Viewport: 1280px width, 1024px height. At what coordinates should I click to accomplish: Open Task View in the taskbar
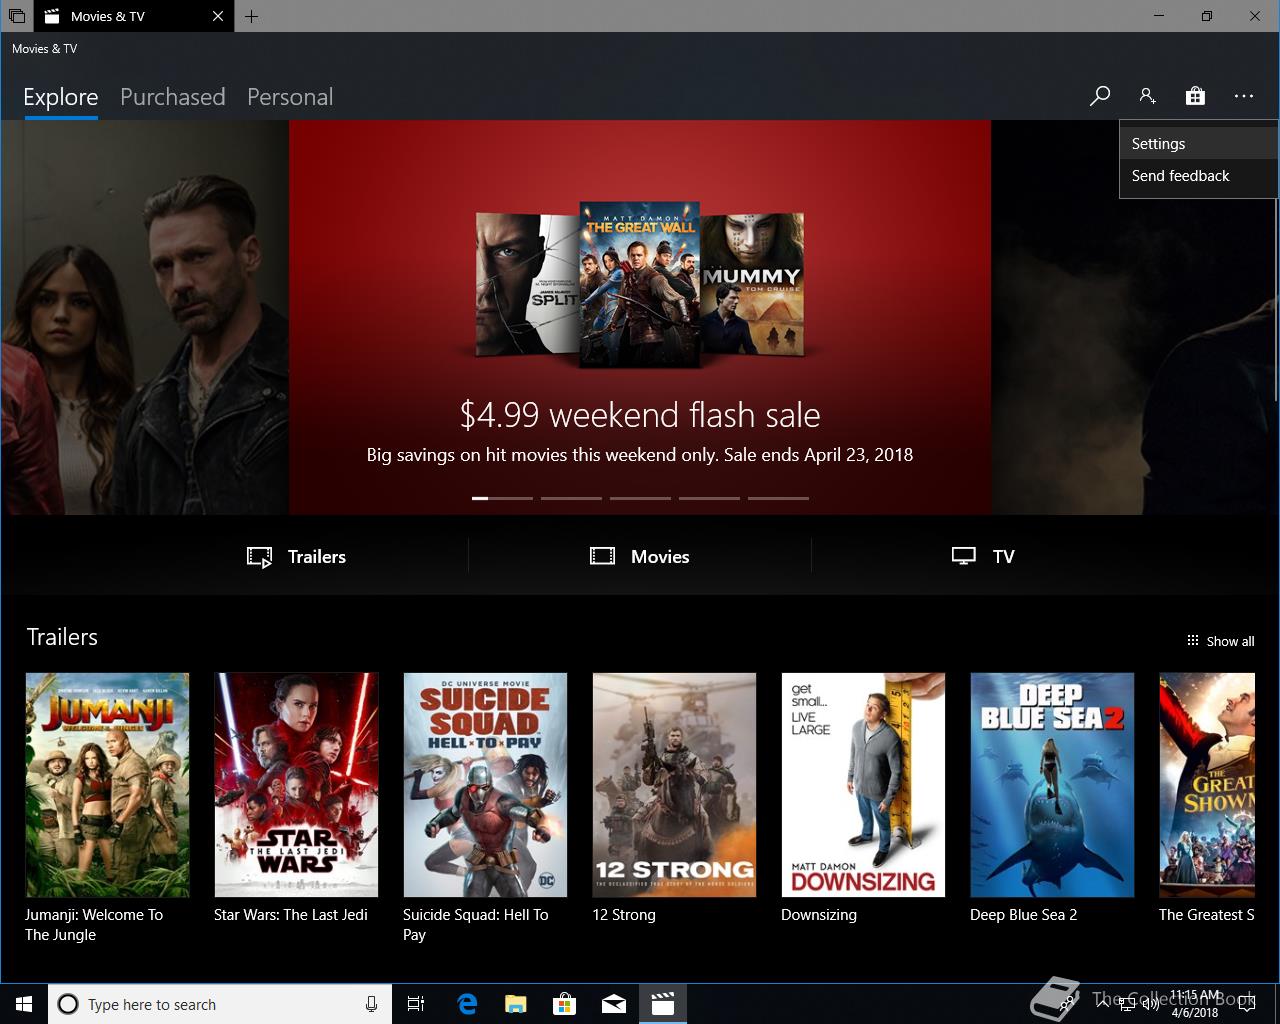tap(416, 1004)
